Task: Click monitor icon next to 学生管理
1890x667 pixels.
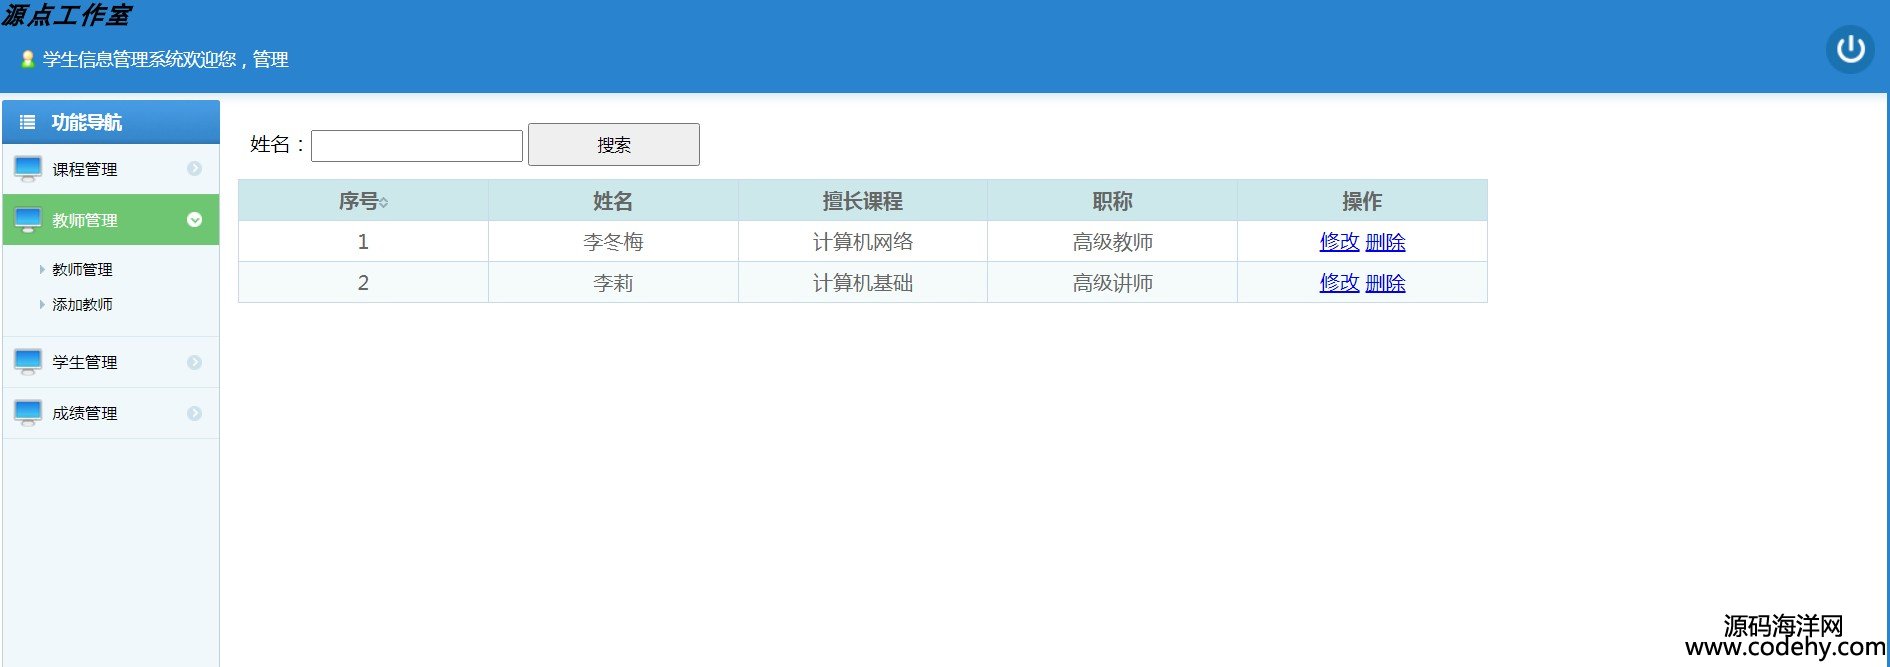Action: 28,362
